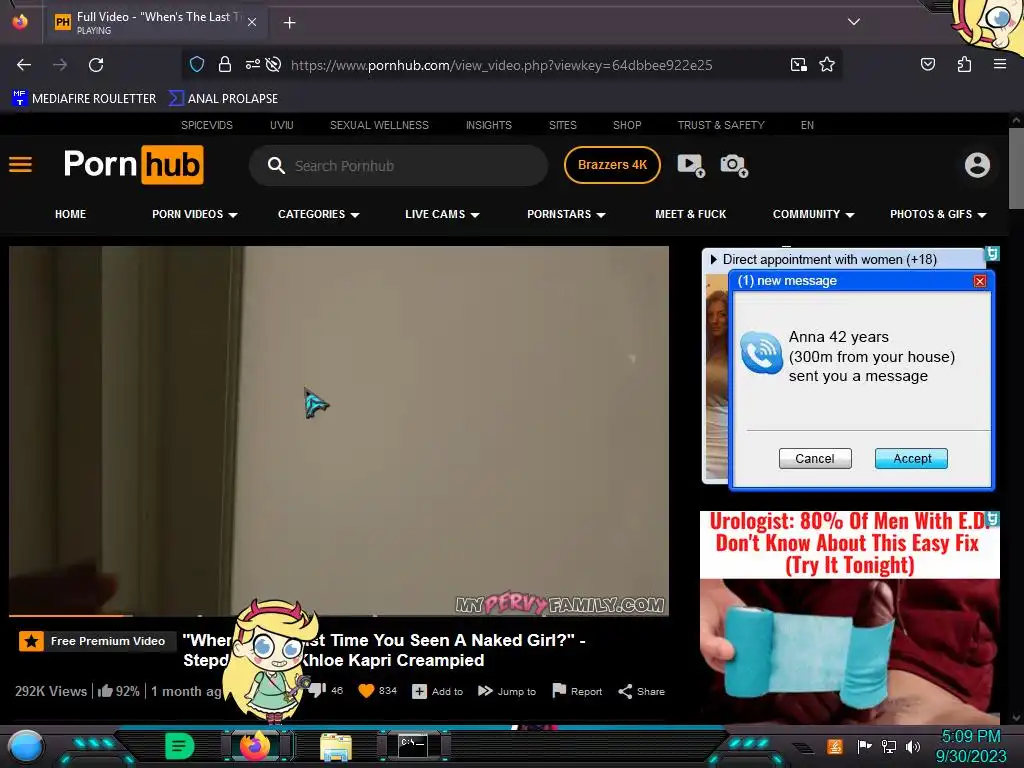Open the picture-in-picture icon in the address bar
This screenshot has height=768, width=1024.
[x=799, y=65]
